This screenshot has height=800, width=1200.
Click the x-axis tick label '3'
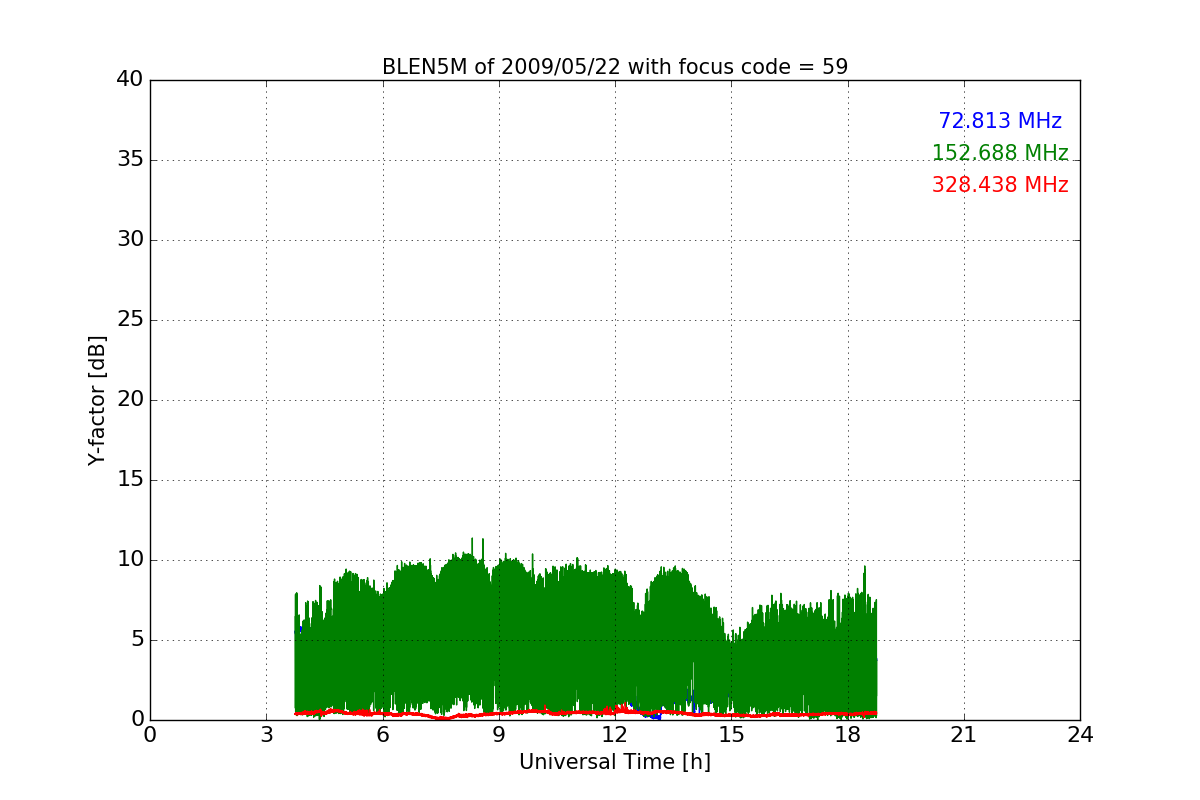pyautogui.click(x=266, y=735)
